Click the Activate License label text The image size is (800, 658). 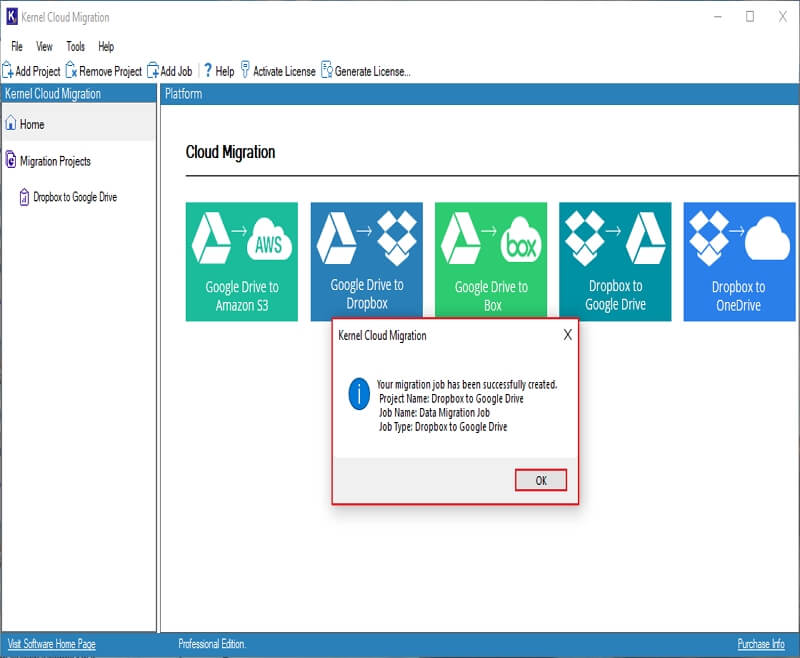point(284,71)
